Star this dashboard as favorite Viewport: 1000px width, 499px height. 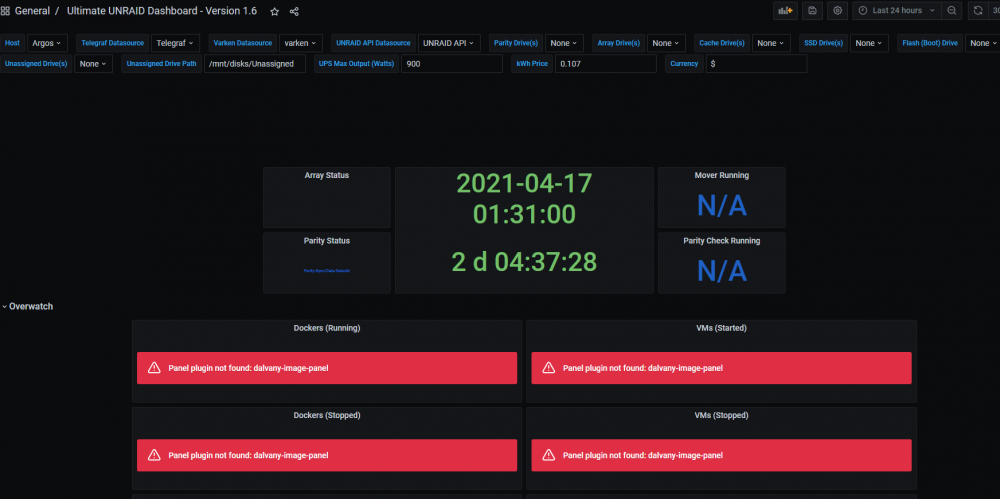[275, 11]
